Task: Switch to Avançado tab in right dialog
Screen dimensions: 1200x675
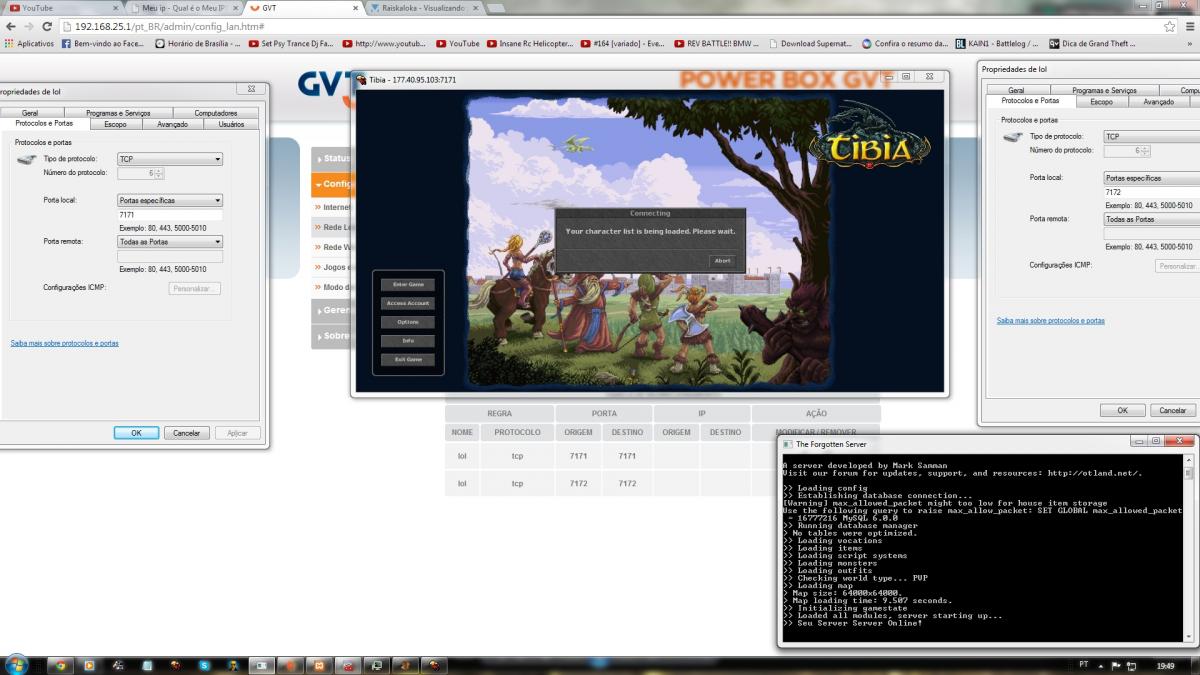Action: (1158, 101)
